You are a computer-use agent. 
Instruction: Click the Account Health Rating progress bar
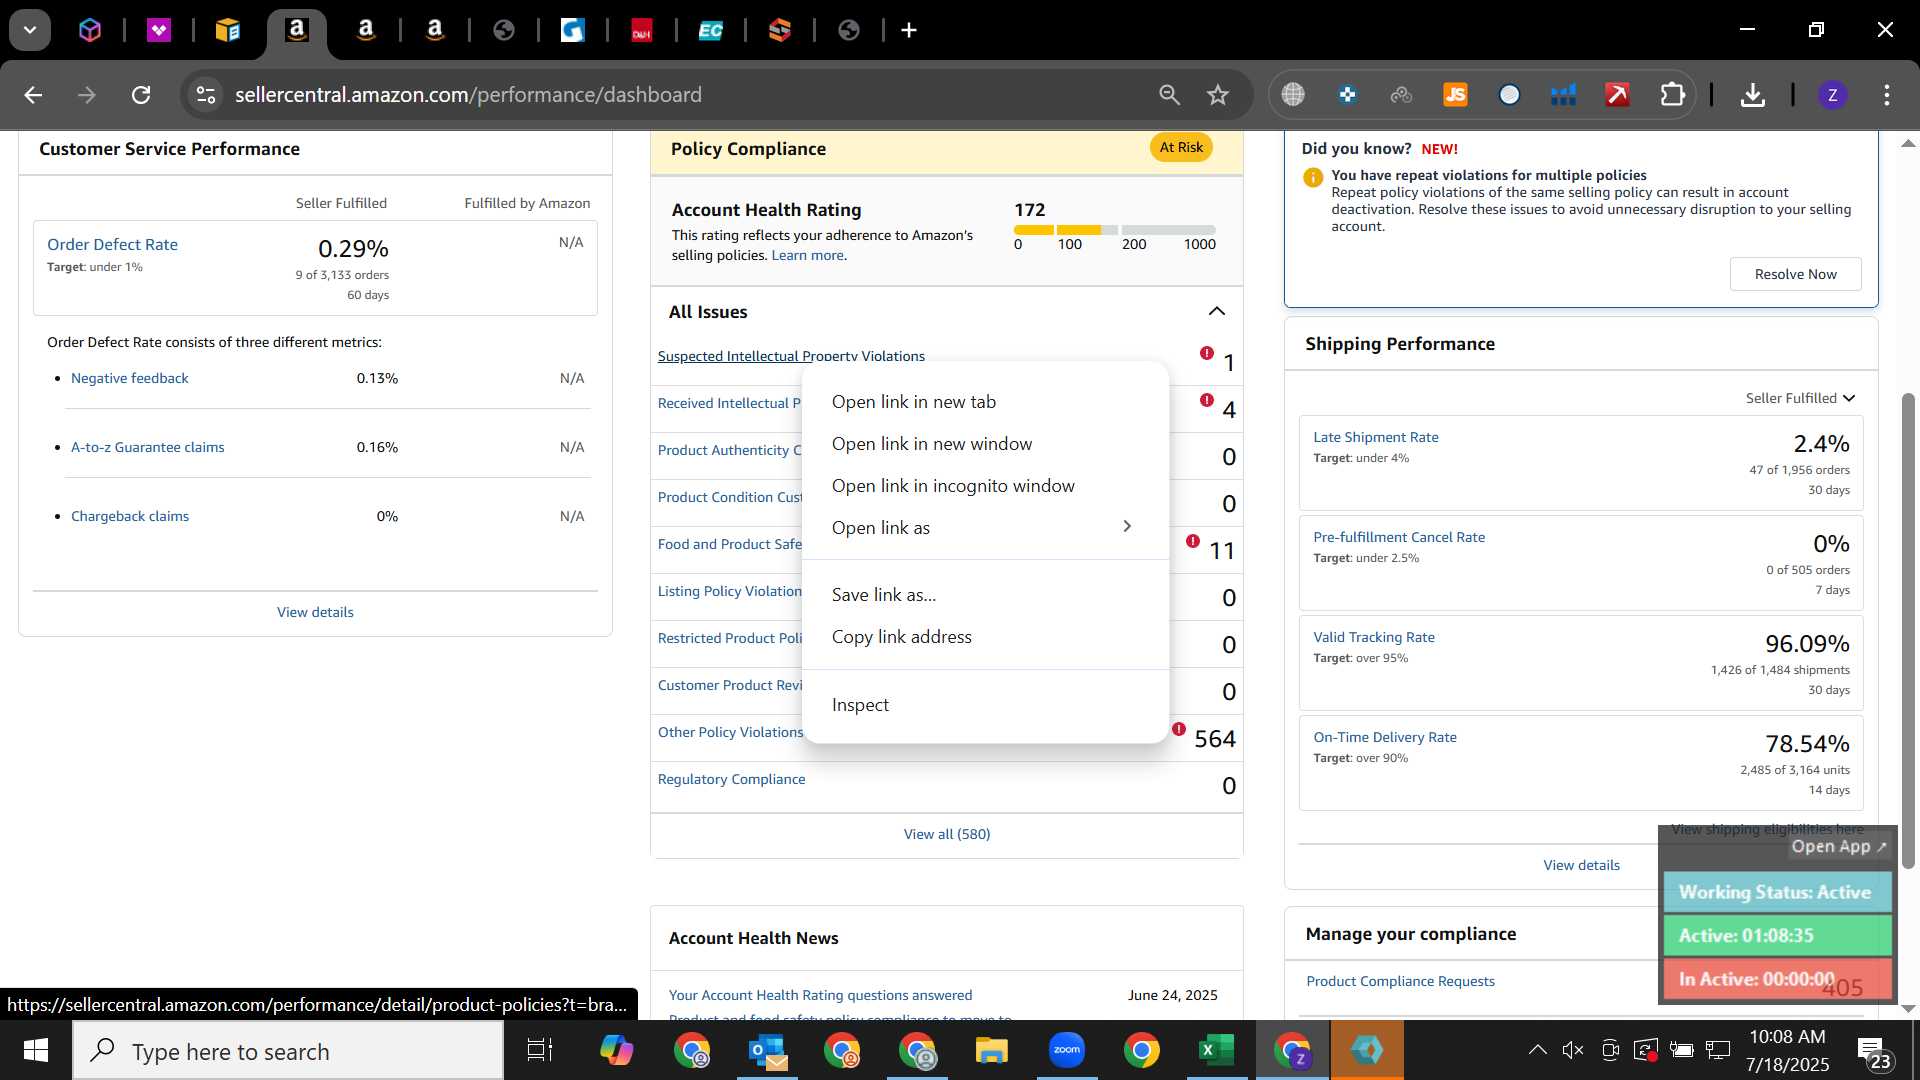[x=1114, y=230]
